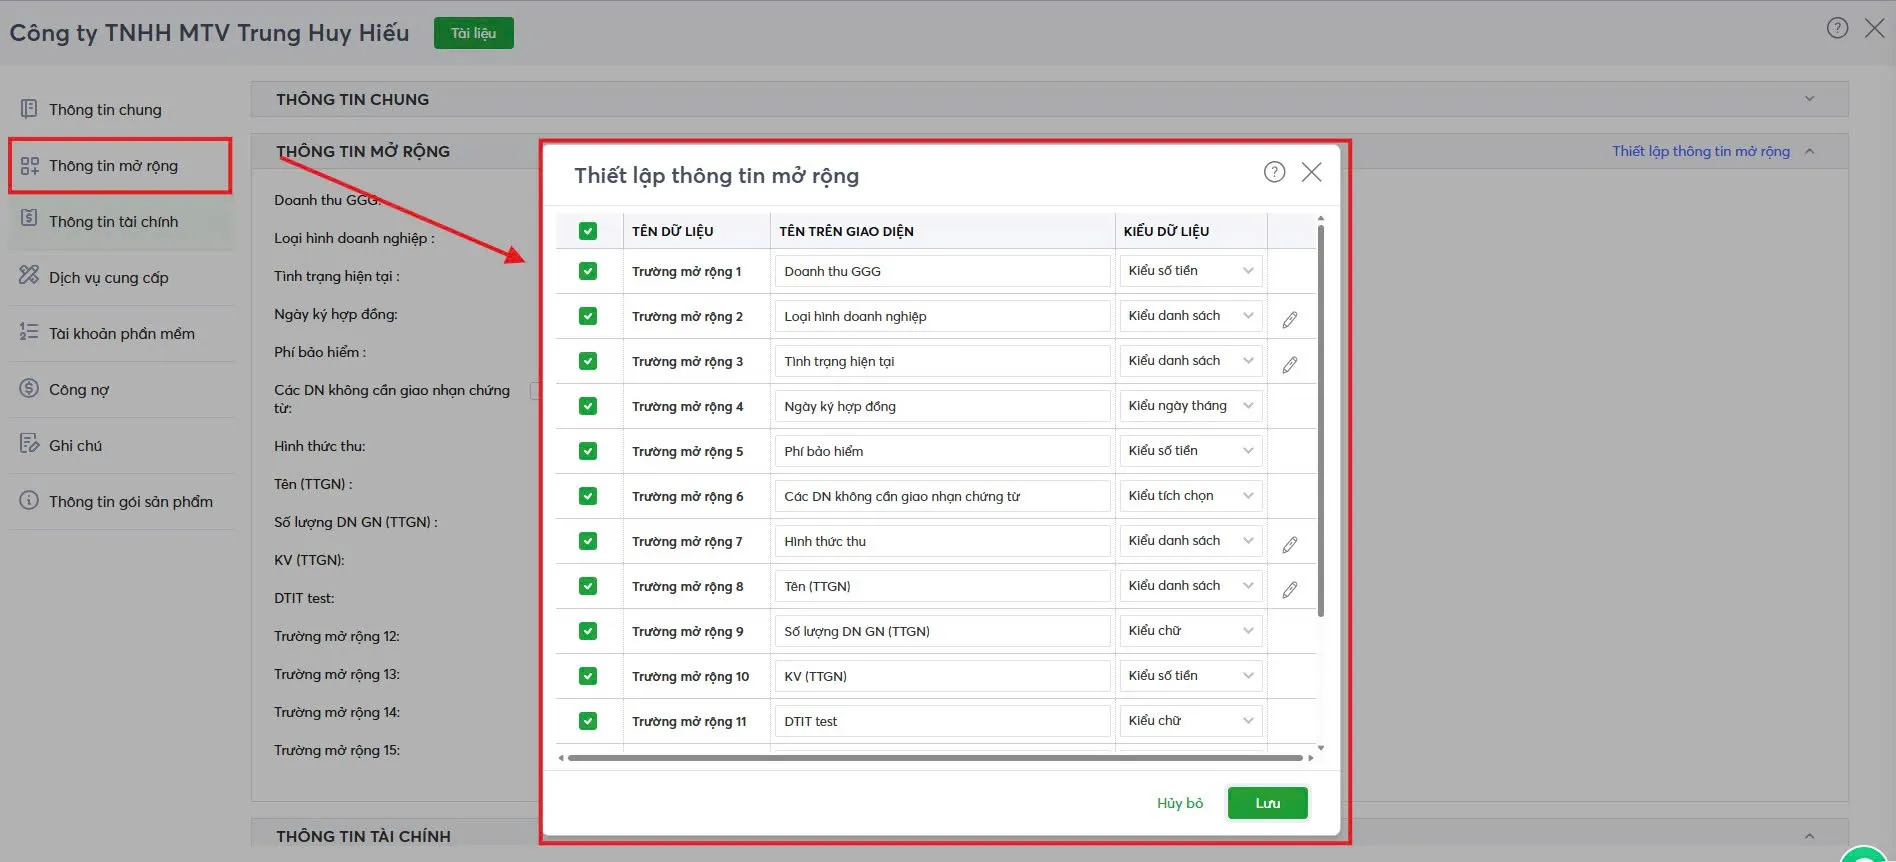Click Hủy bỏ to cancel
Viewport: 1896px width, 862px height.
1180,803
